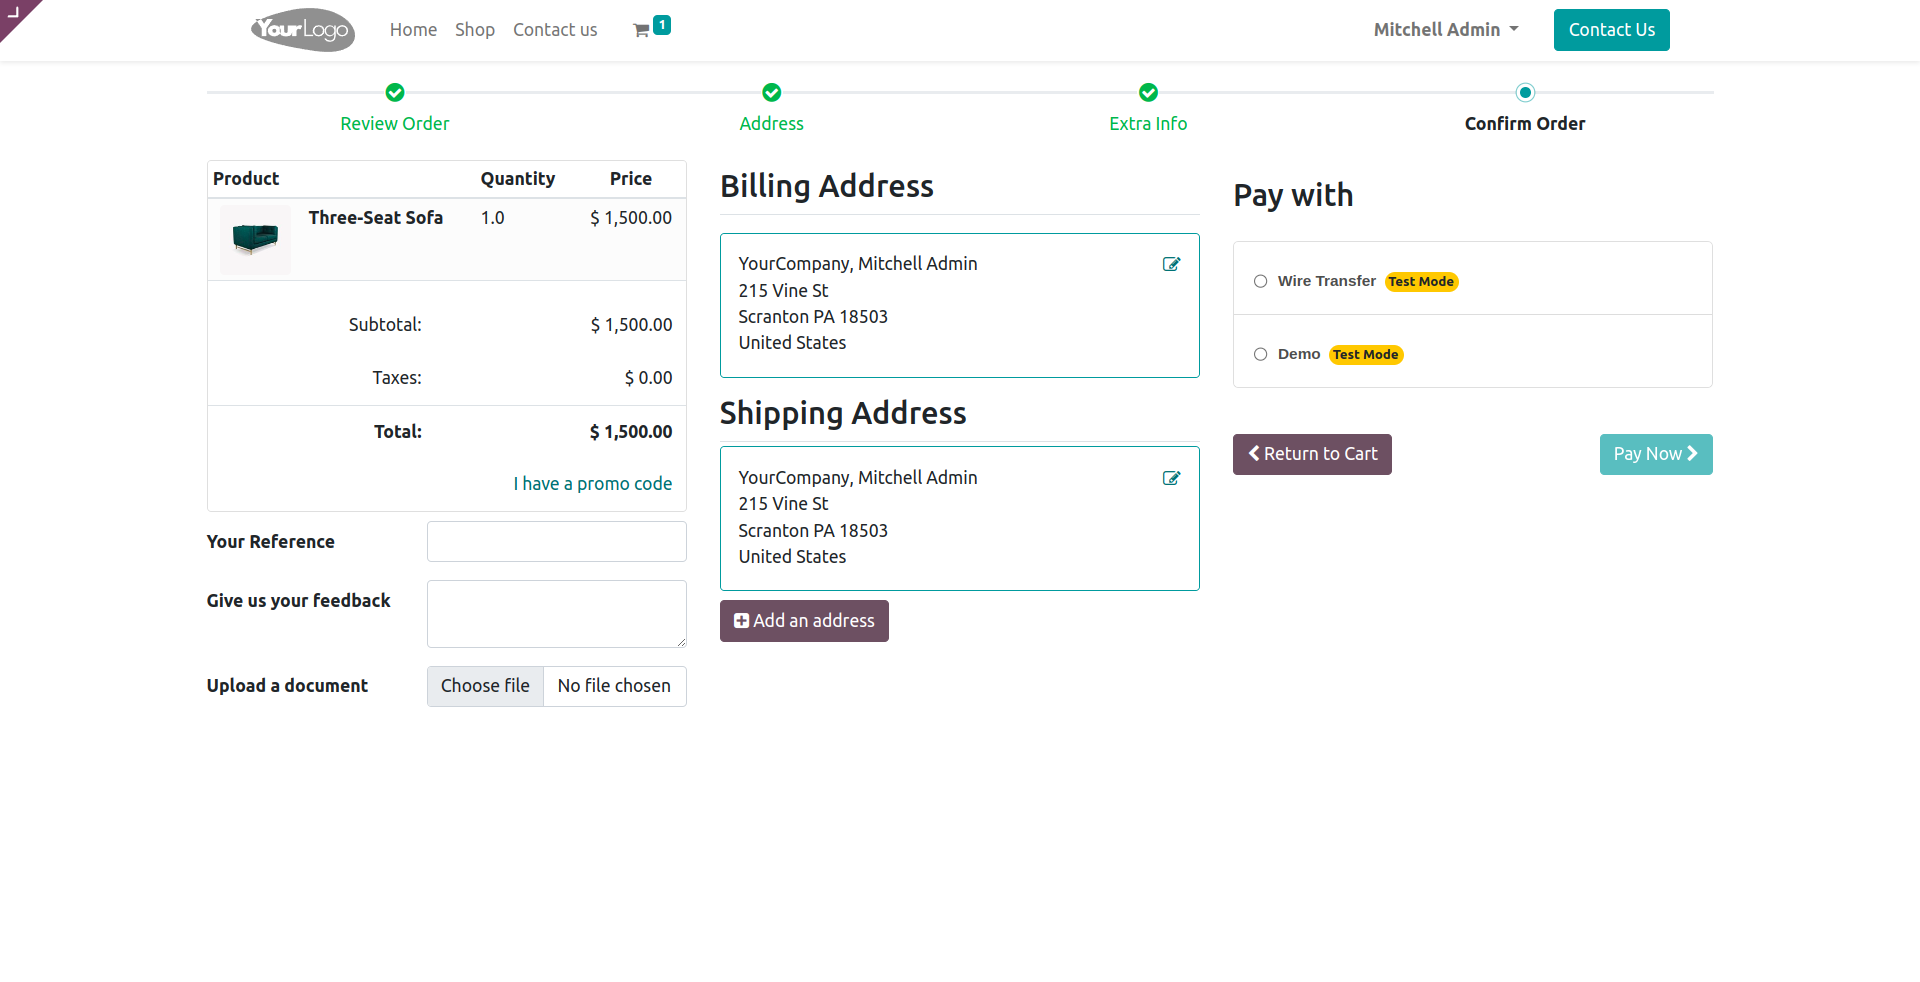Select the Wire Transfer payment option

[1261, 282]
